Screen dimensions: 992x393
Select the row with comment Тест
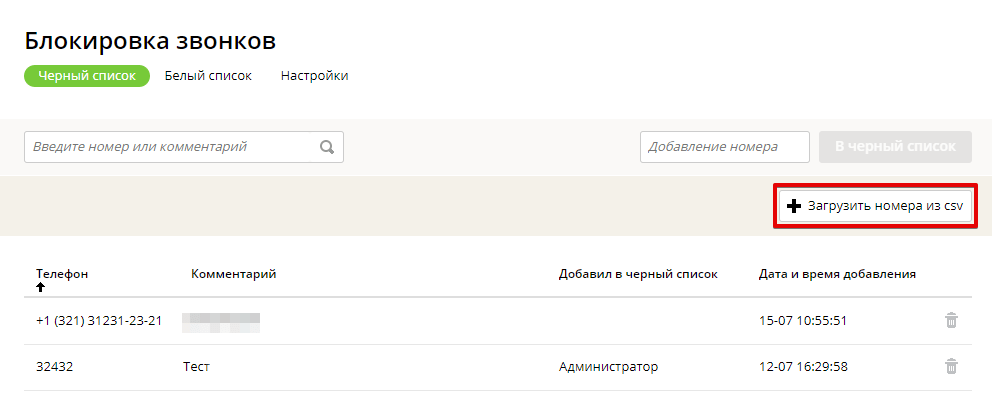pos(498,367)
